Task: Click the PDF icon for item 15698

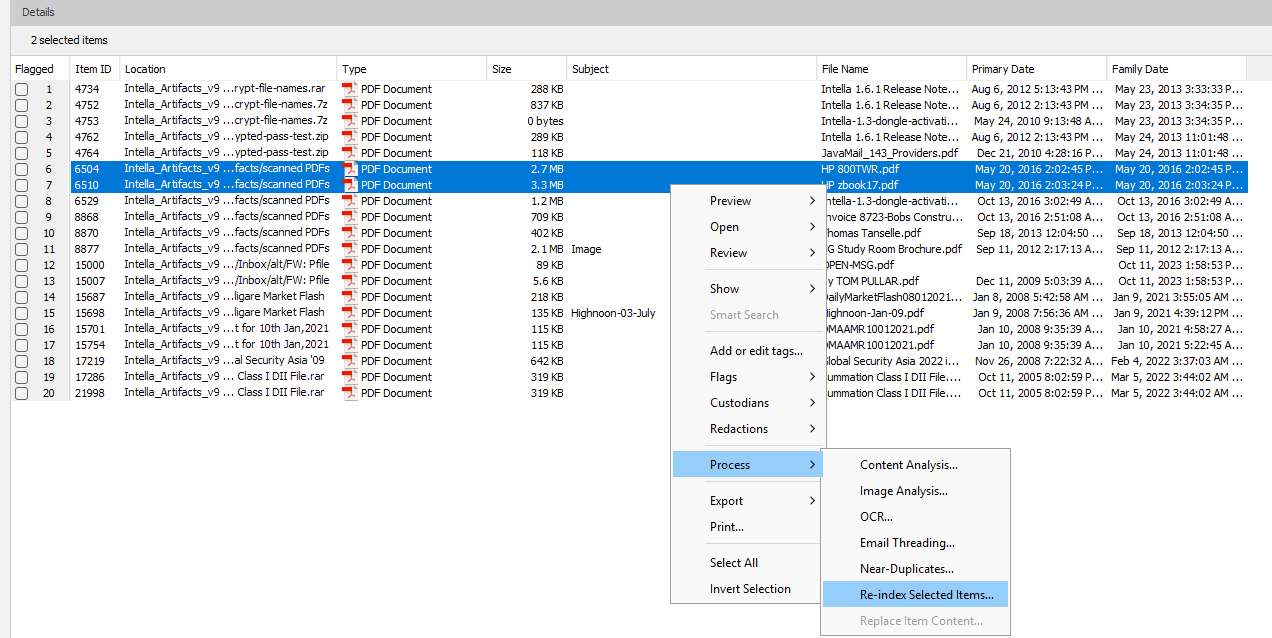Action: pyautogui.click(x=349, y=313)
